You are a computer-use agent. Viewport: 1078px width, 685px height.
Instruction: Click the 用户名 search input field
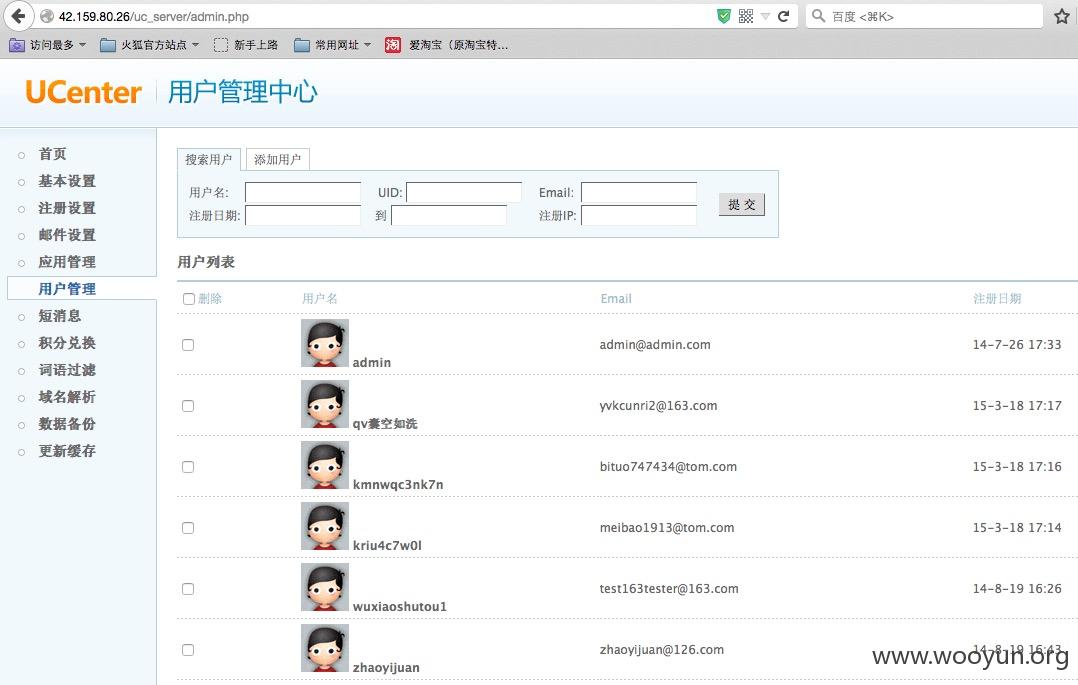pos(303,192)
